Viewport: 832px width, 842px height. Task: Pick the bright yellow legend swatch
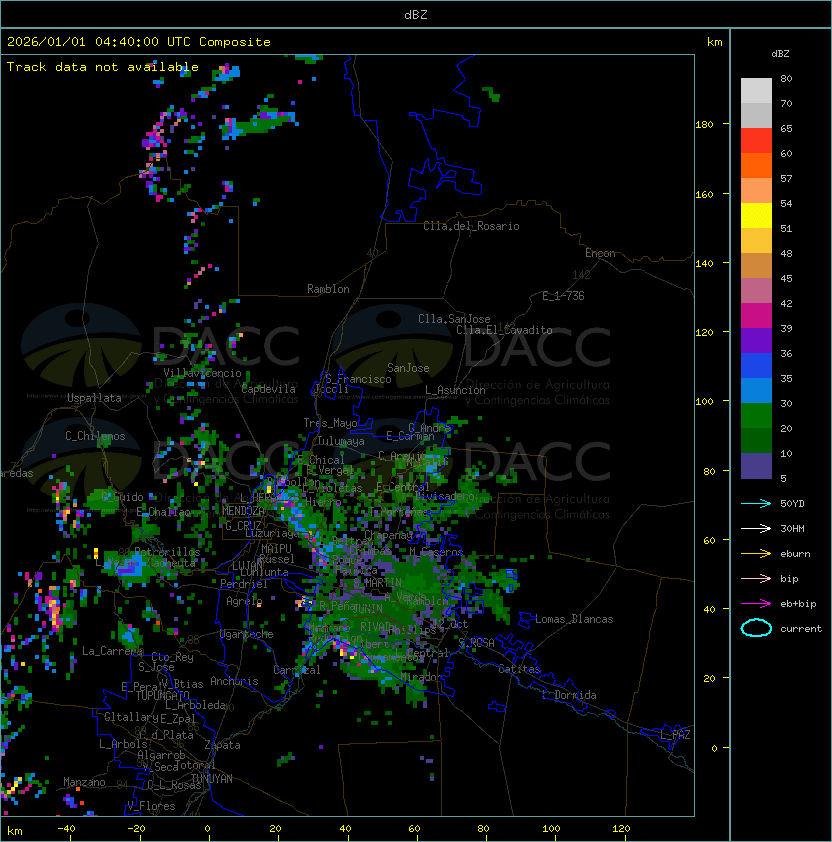pos(756,215)
